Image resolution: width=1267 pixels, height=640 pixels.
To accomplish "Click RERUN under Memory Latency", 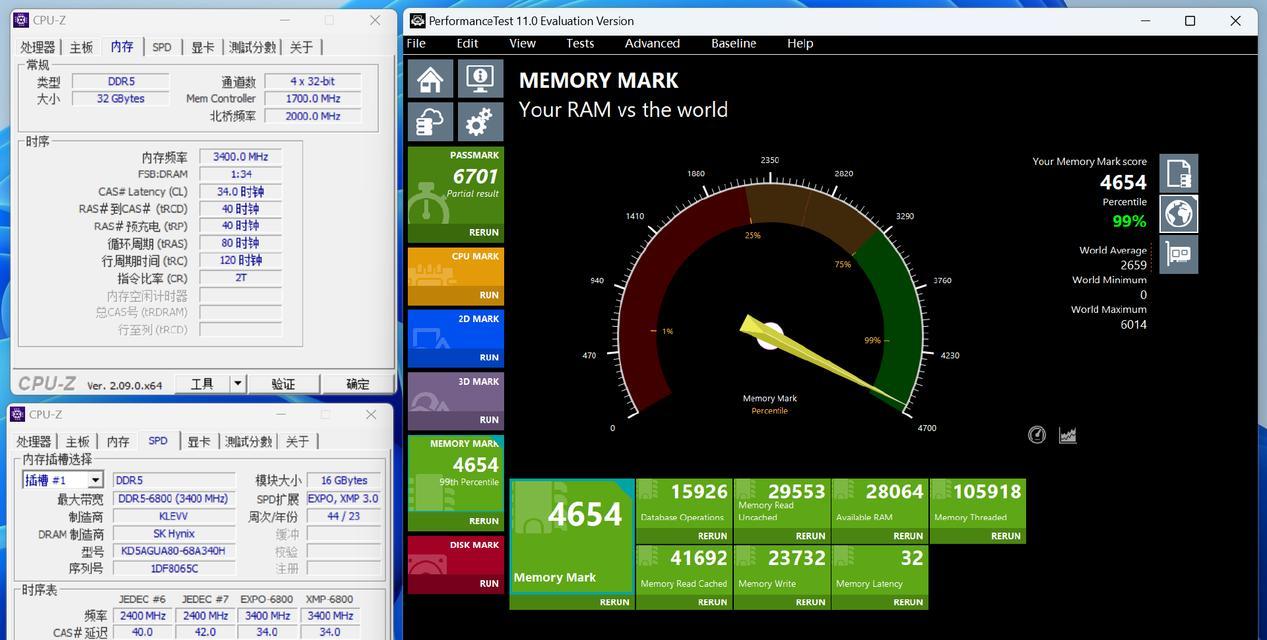I will 908,602.
